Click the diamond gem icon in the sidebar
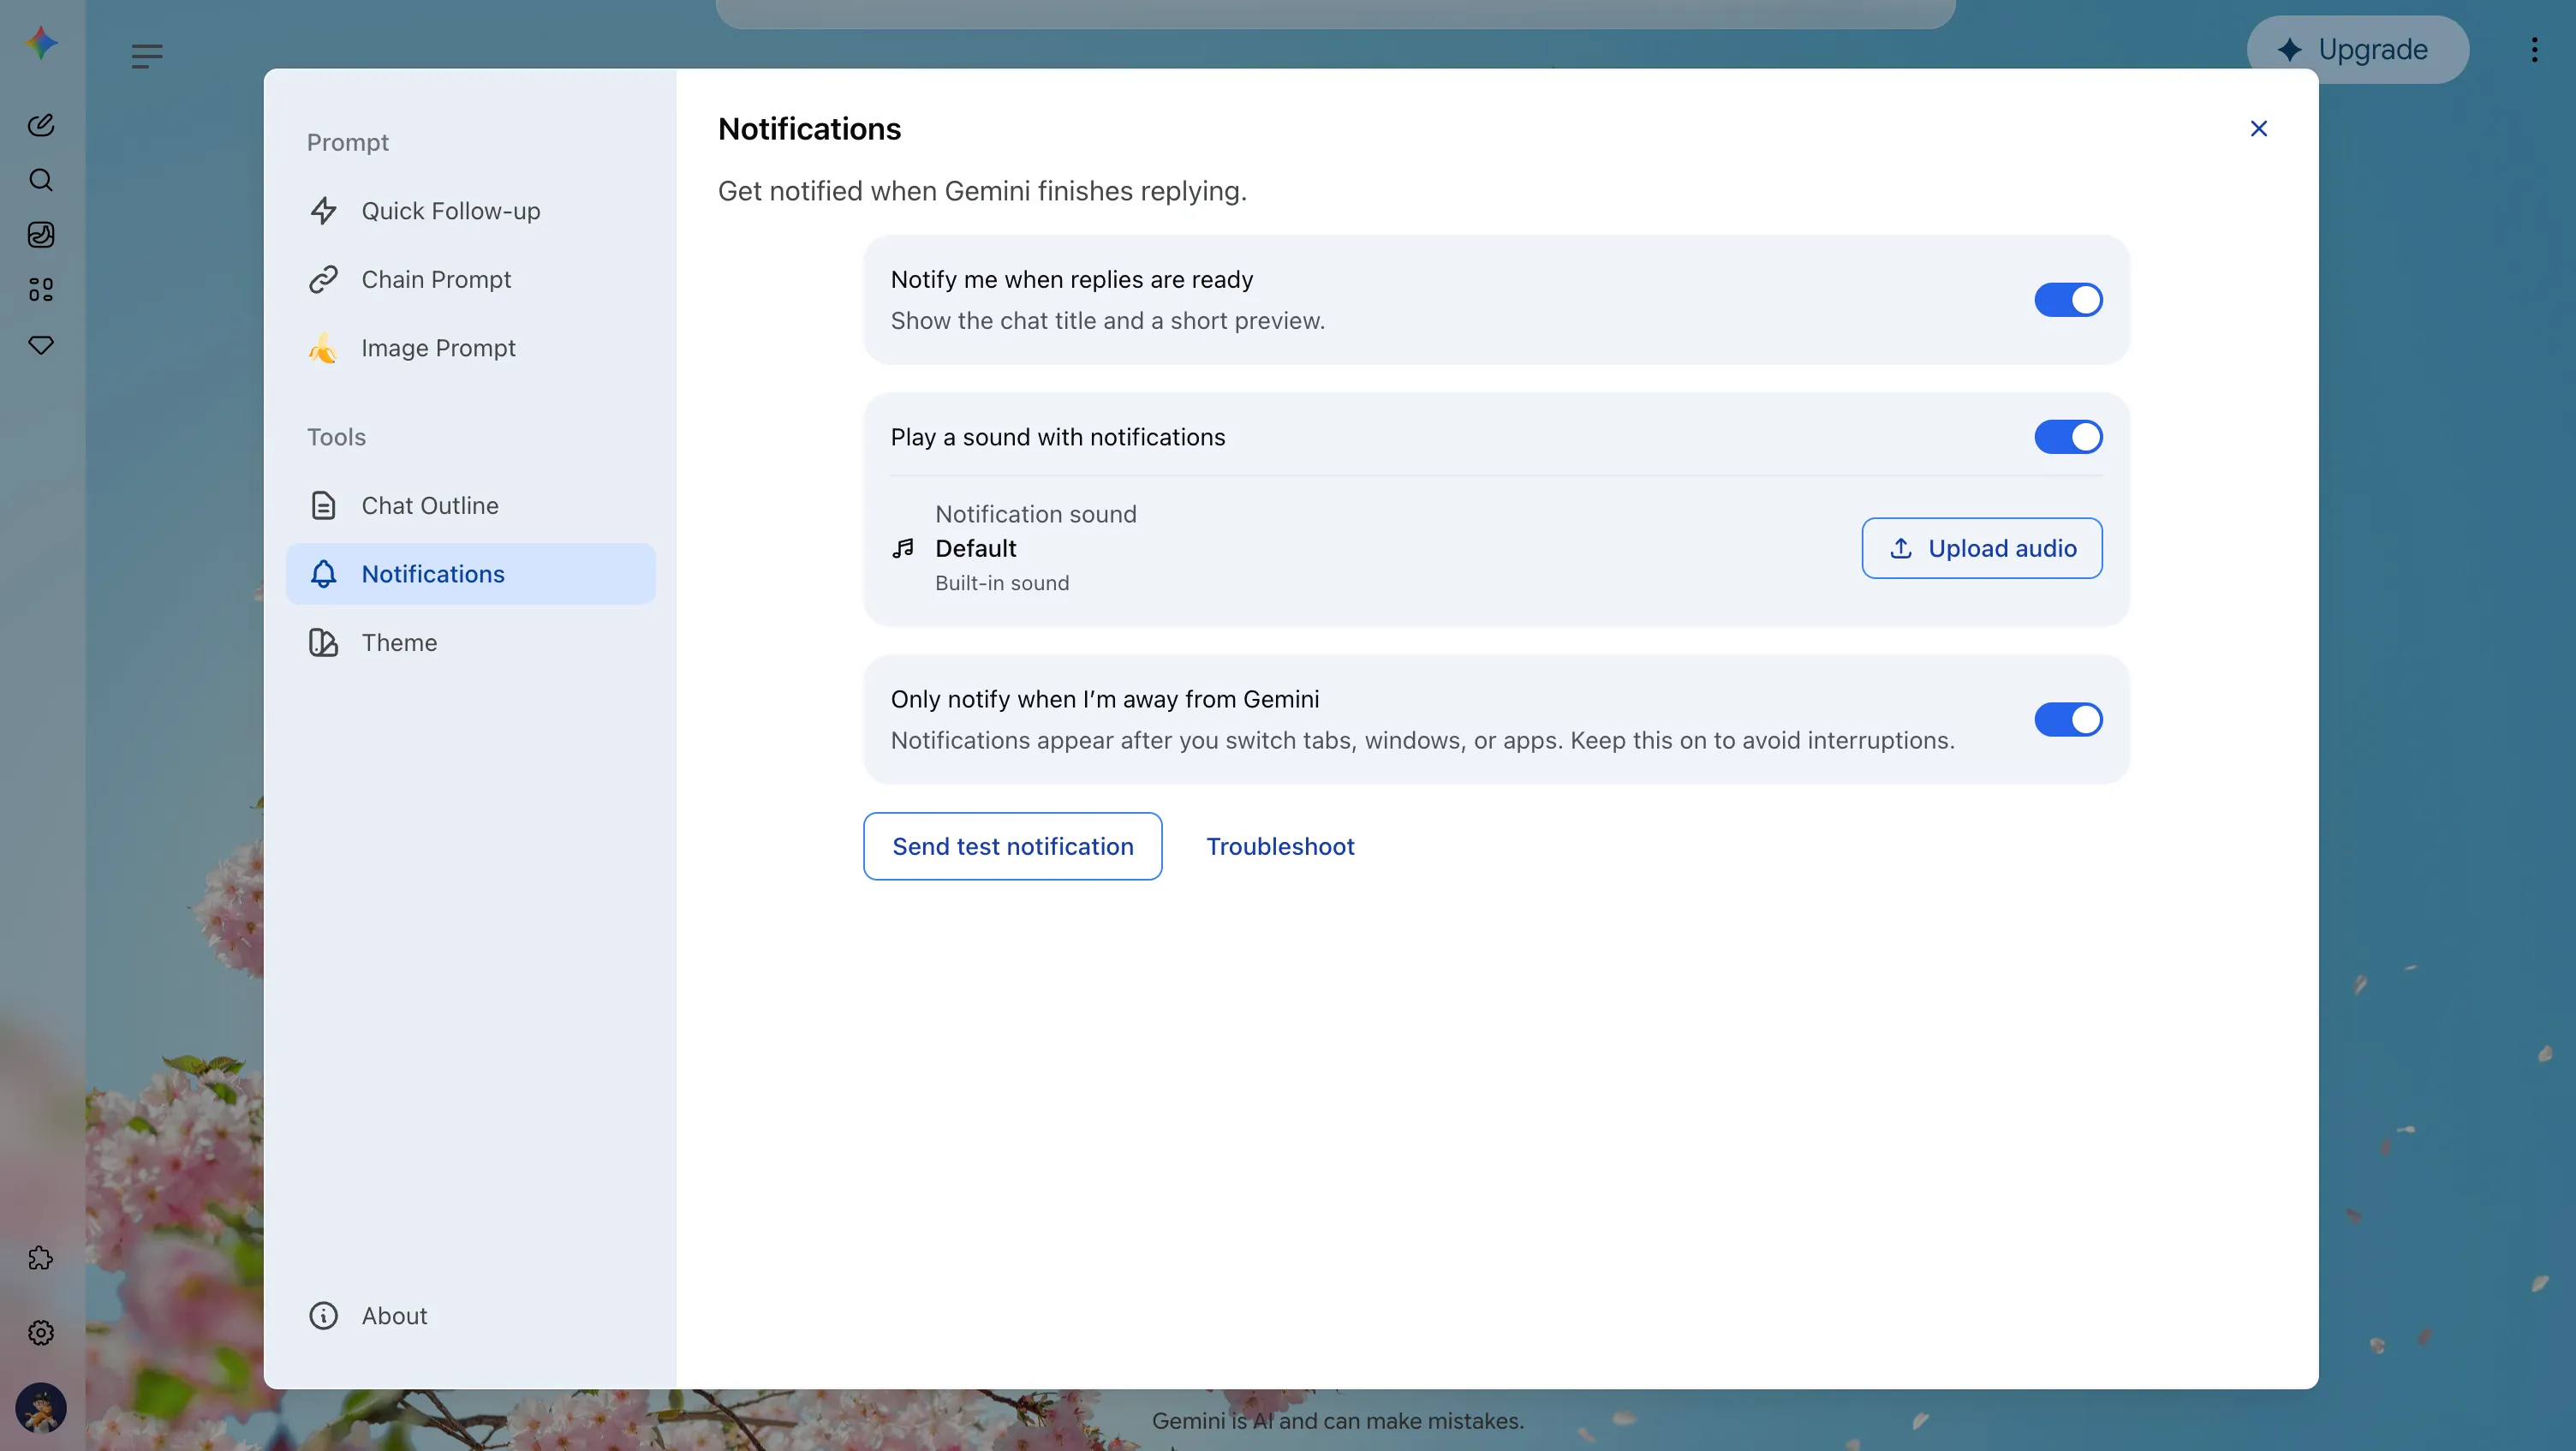This screenshot has width=2576, height=1451. pyautogui.click(x=41, y=345)
